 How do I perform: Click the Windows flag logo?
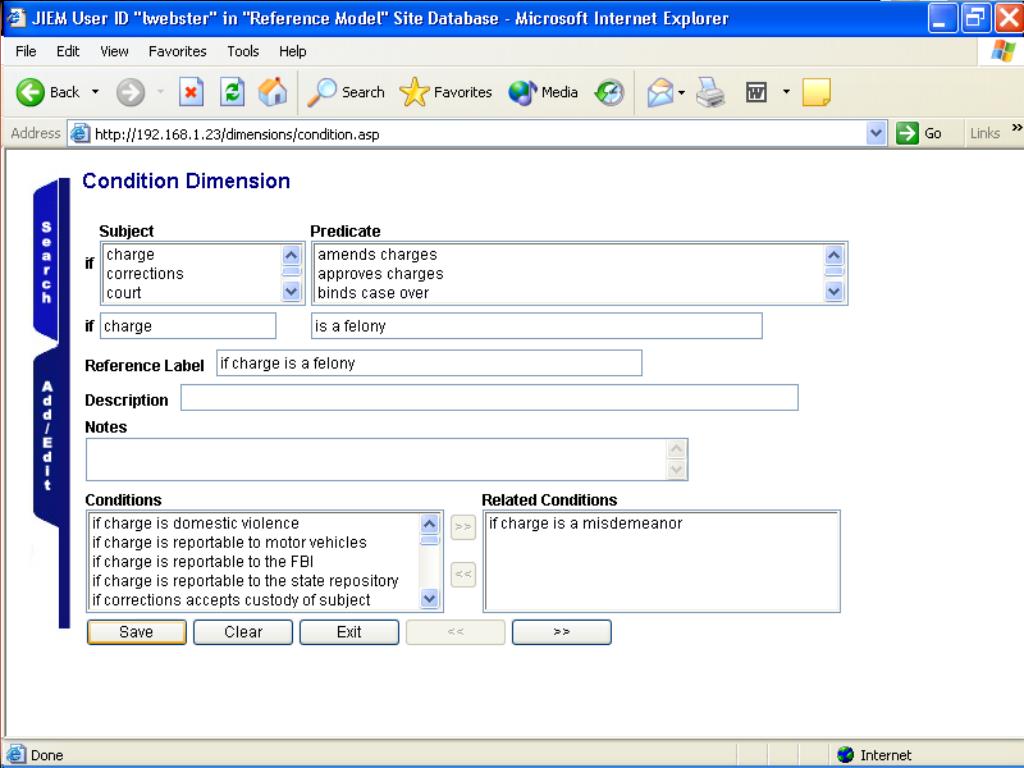1002,51
